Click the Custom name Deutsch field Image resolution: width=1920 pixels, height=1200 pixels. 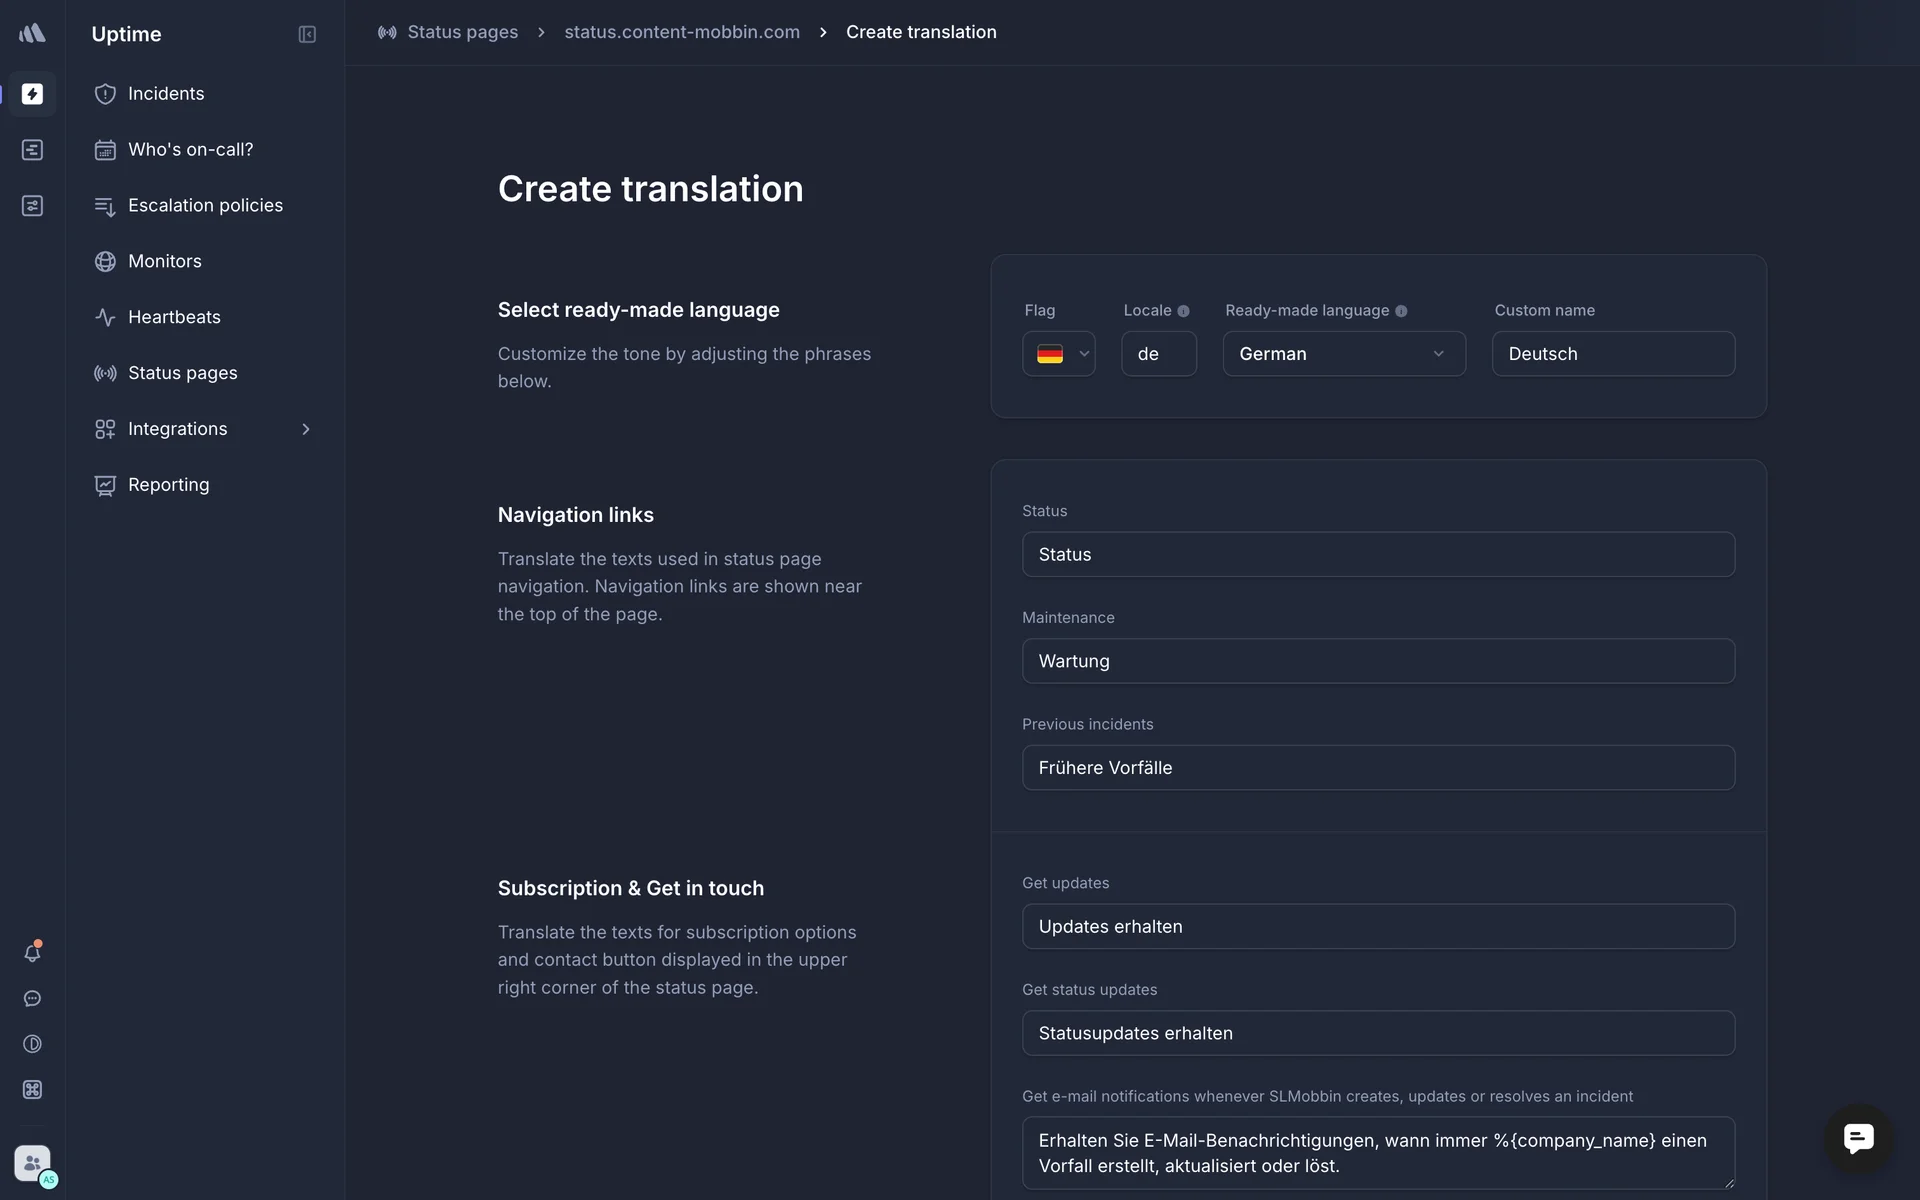coord(1612,354)
